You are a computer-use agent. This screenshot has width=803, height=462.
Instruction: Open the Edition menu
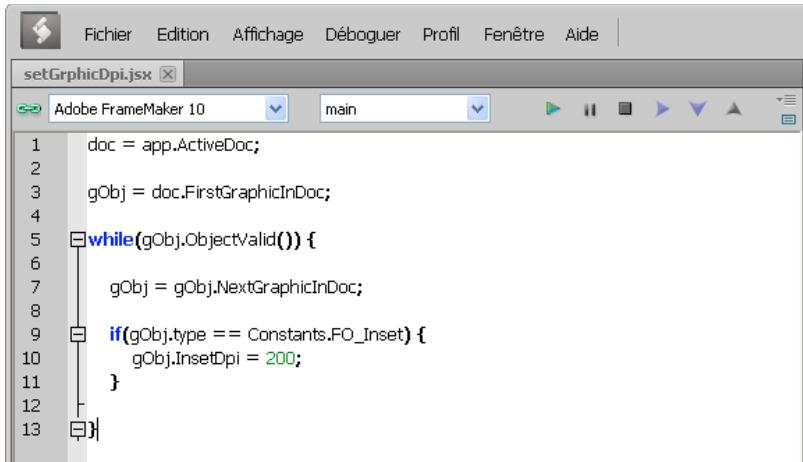(183, 34)
